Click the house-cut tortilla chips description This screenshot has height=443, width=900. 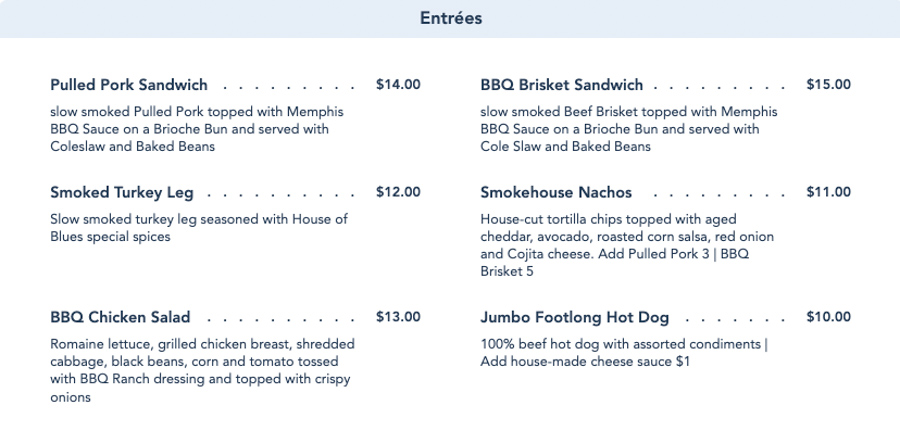[x=627, y=245]
